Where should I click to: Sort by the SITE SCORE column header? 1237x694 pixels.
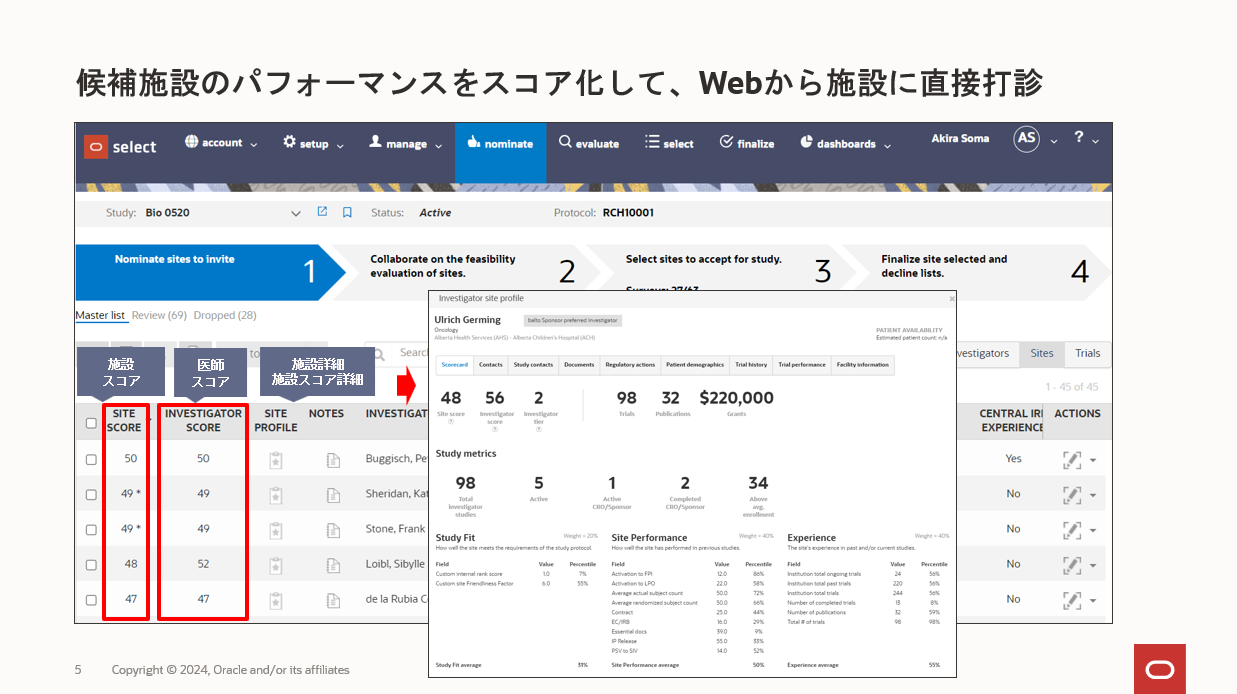[125, 420]
